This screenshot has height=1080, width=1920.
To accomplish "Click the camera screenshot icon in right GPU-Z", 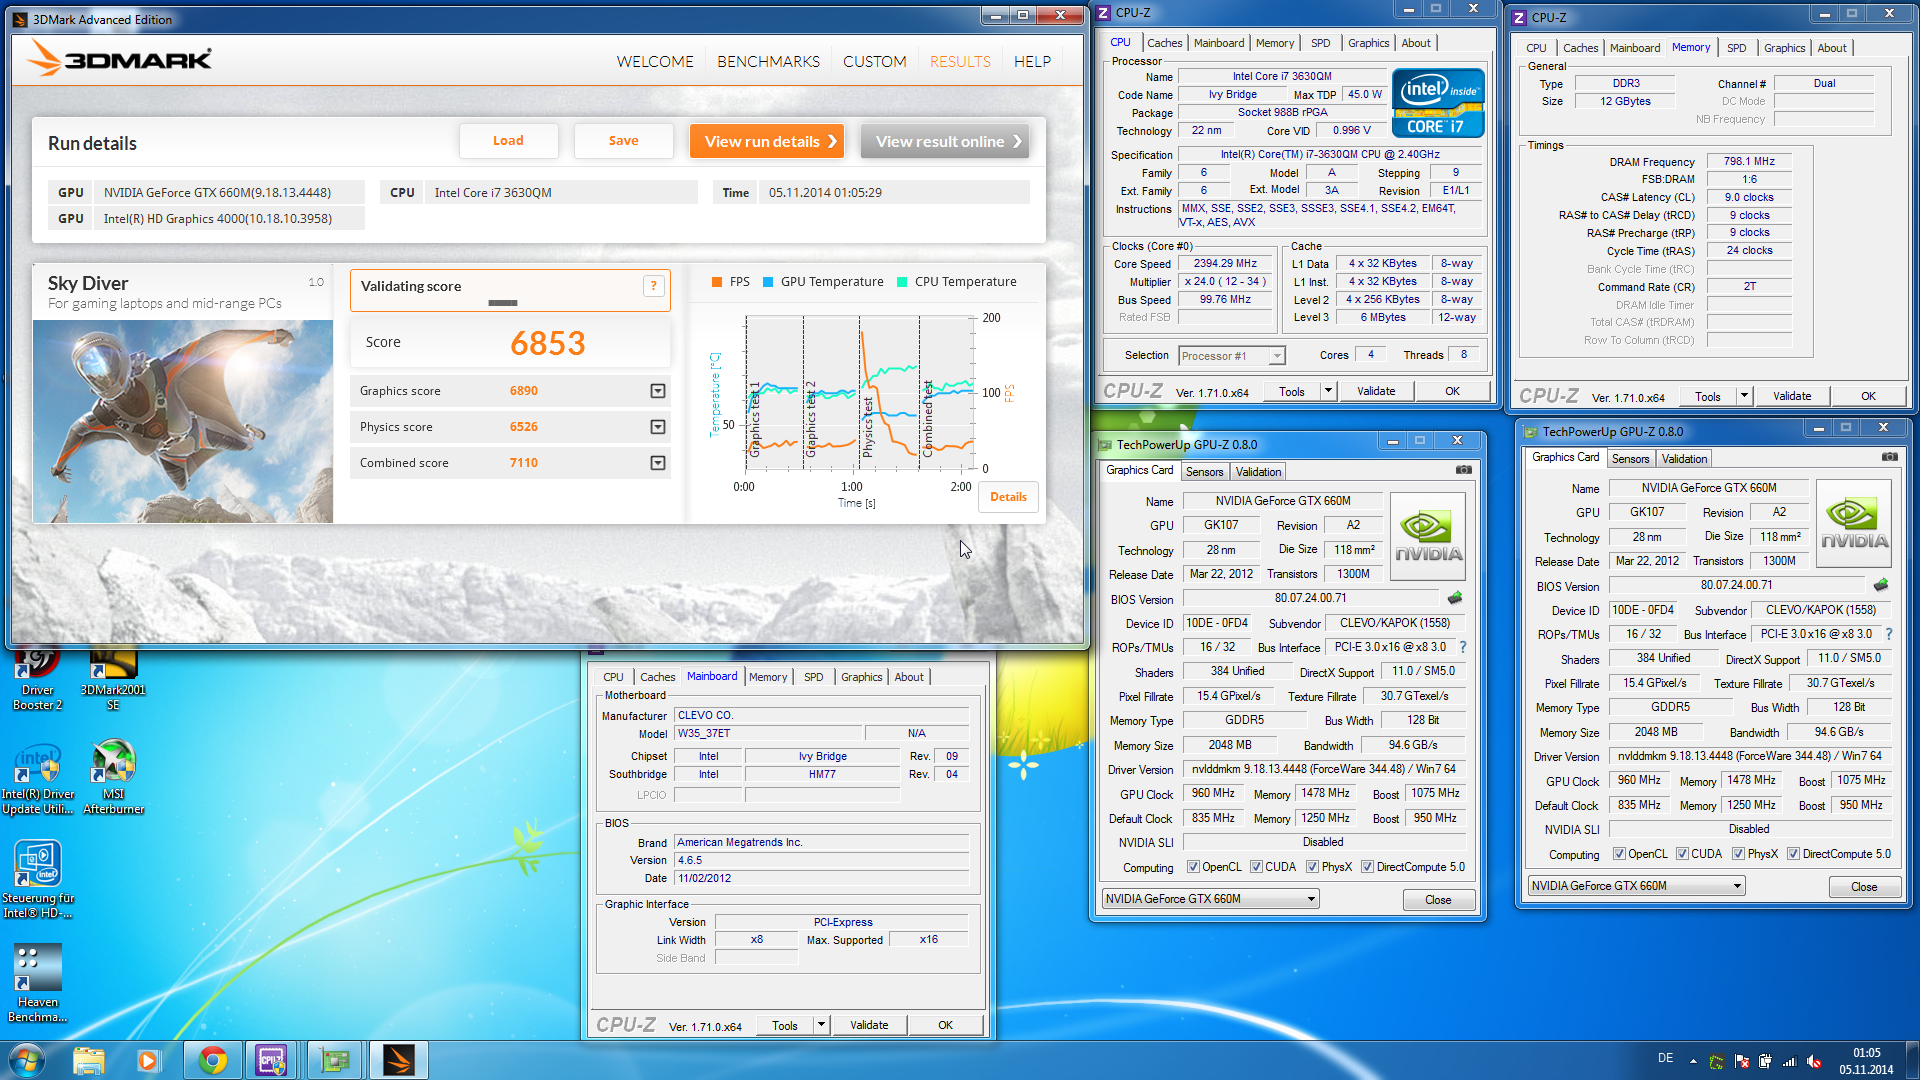I will [1889, 457].
